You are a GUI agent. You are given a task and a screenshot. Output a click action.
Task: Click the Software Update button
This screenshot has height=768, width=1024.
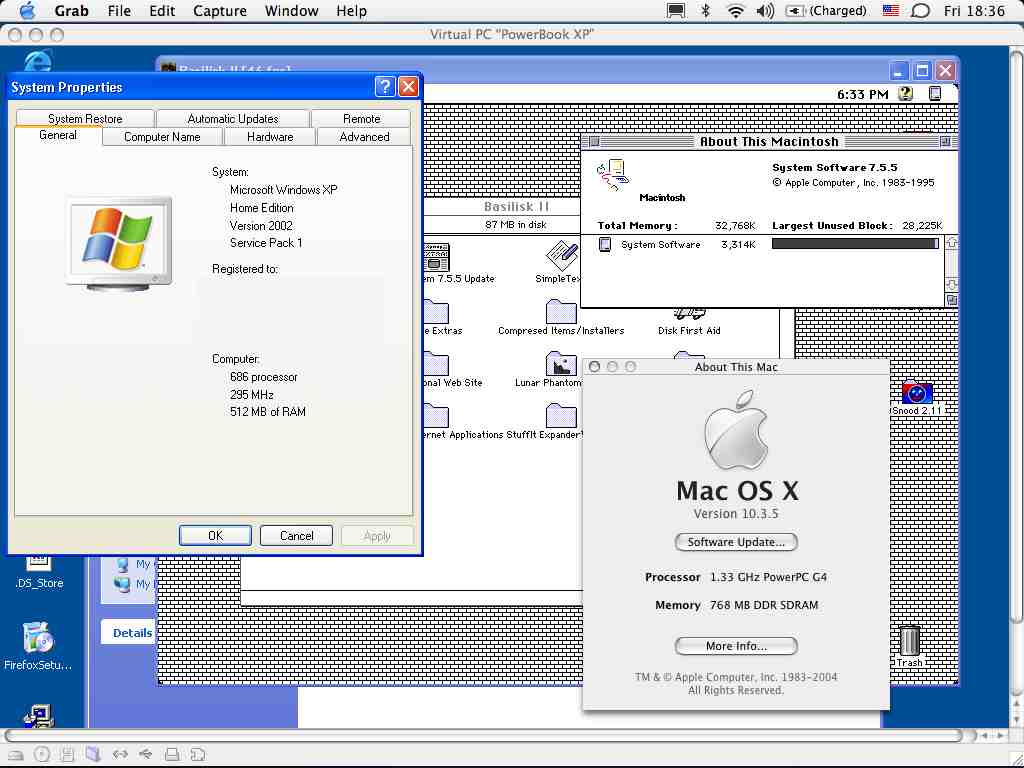tap(736, 542)
